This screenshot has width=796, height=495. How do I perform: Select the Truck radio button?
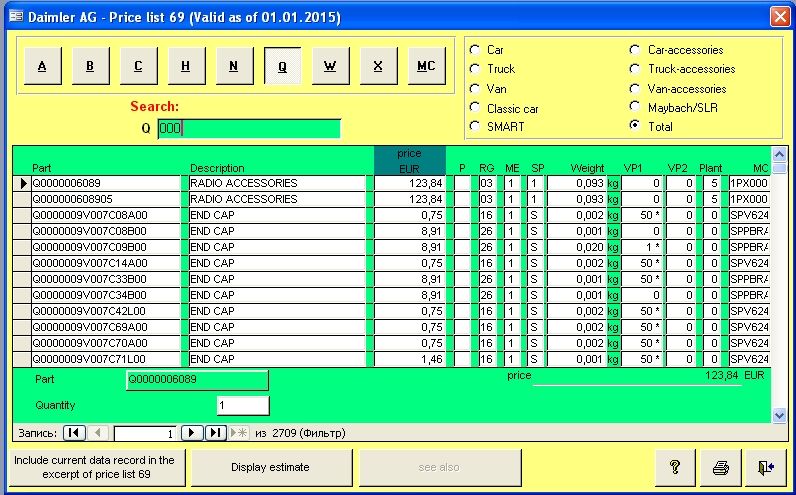point(475,69)
